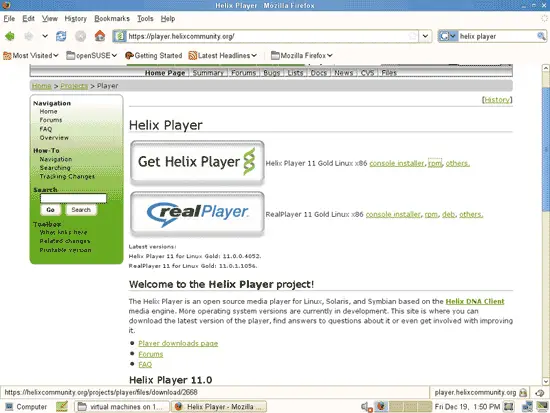Switch to the Bugs project tab
This screenshot has height=413, width=550.
(x=271, y=73)
